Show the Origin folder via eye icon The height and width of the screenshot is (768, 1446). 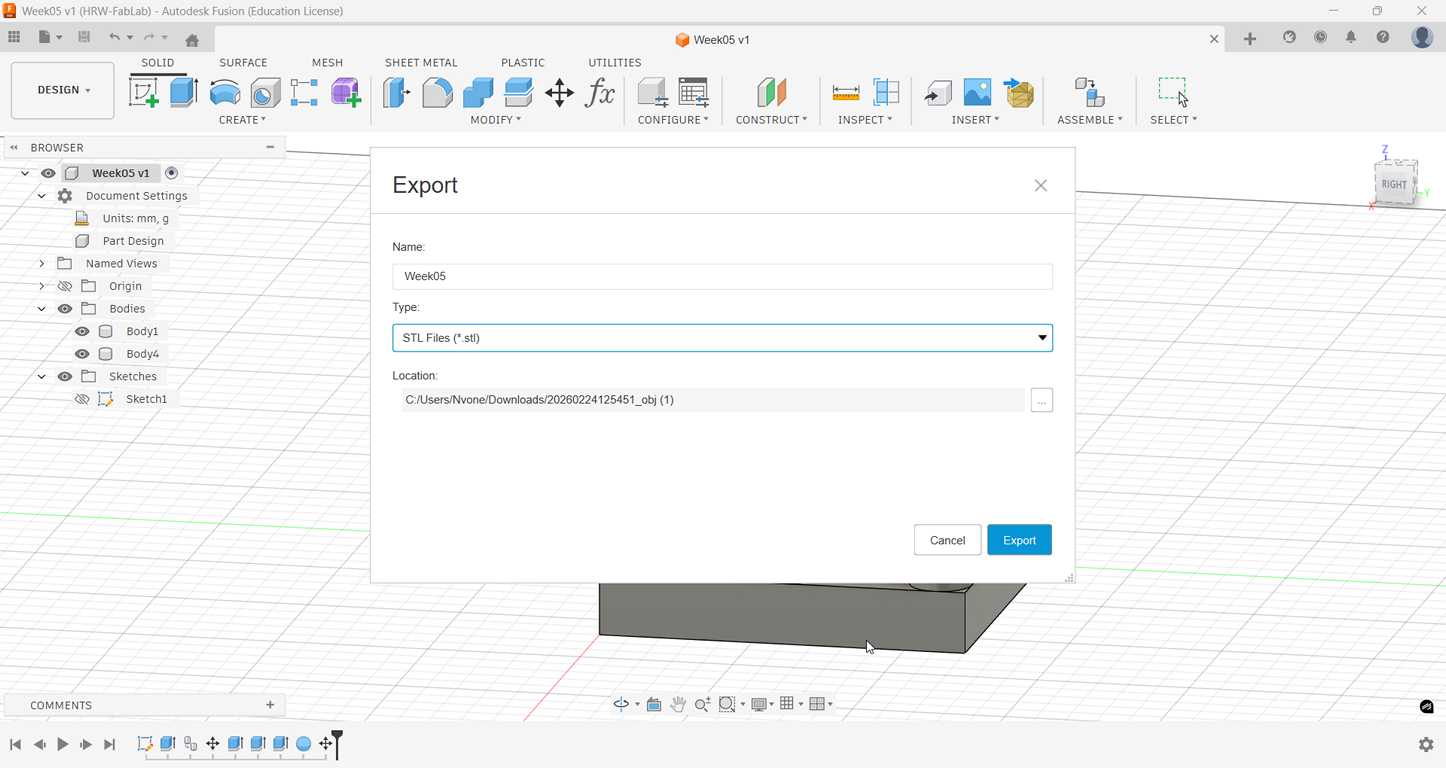pyautogui.click(x=65, y=286)
